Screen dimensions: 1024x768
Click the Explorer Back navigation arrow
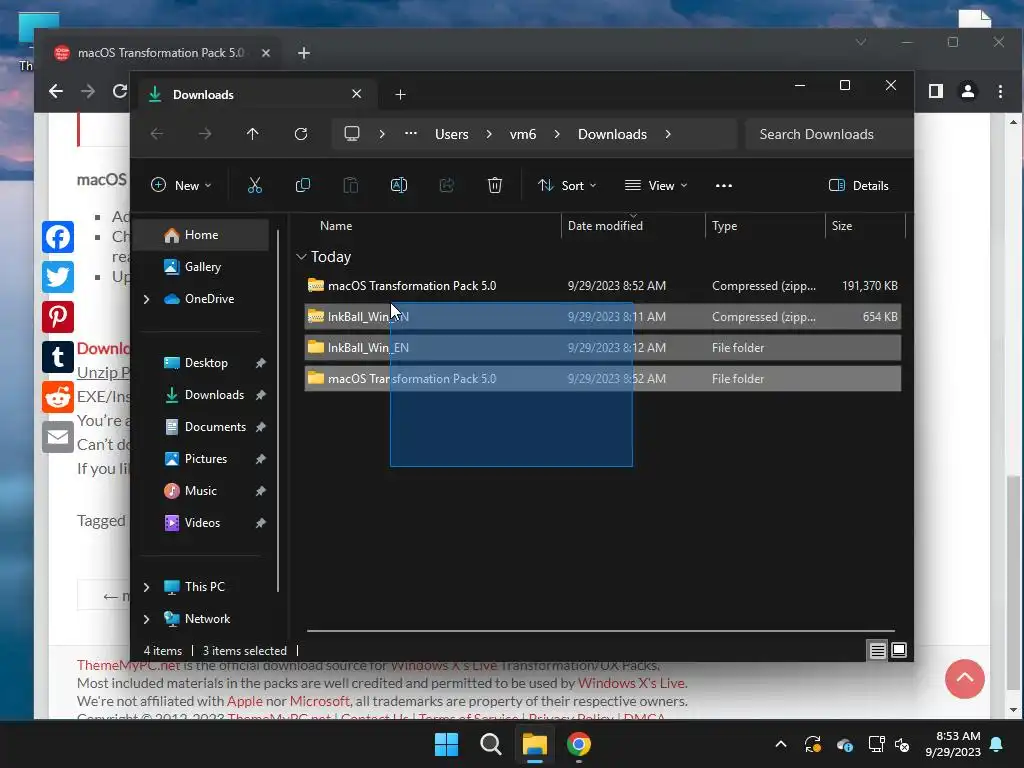coord(157,134)
